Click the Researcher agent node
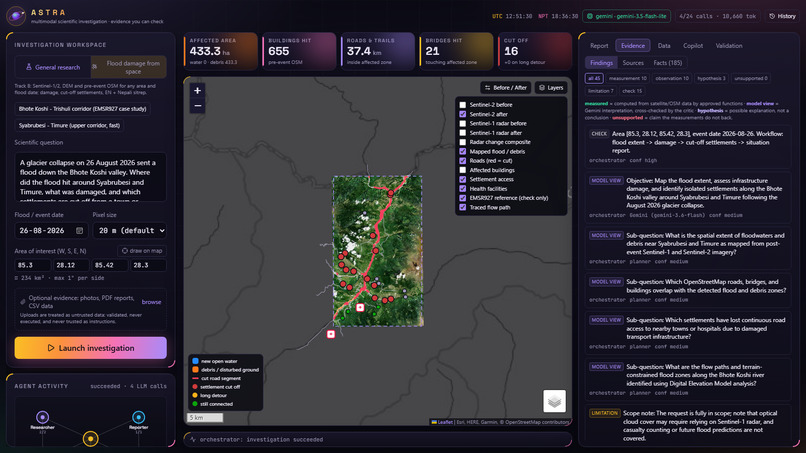806x453 pixels. click(x=43, y=417)
